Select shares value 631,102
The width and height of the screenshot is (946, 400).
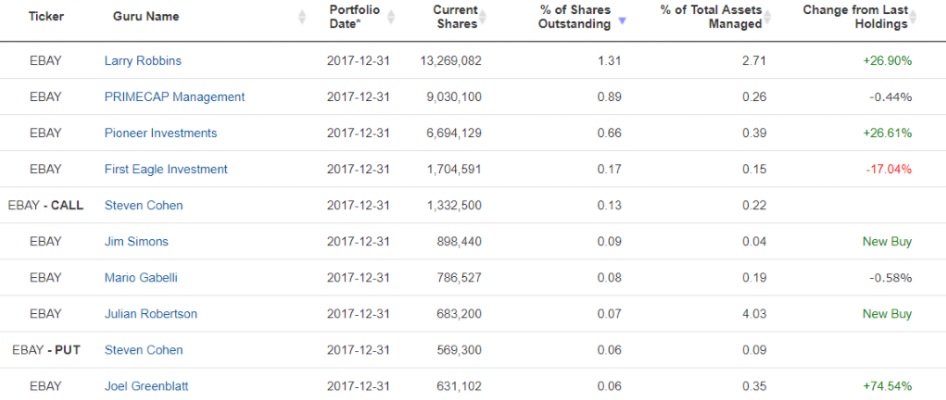point(459,386)
